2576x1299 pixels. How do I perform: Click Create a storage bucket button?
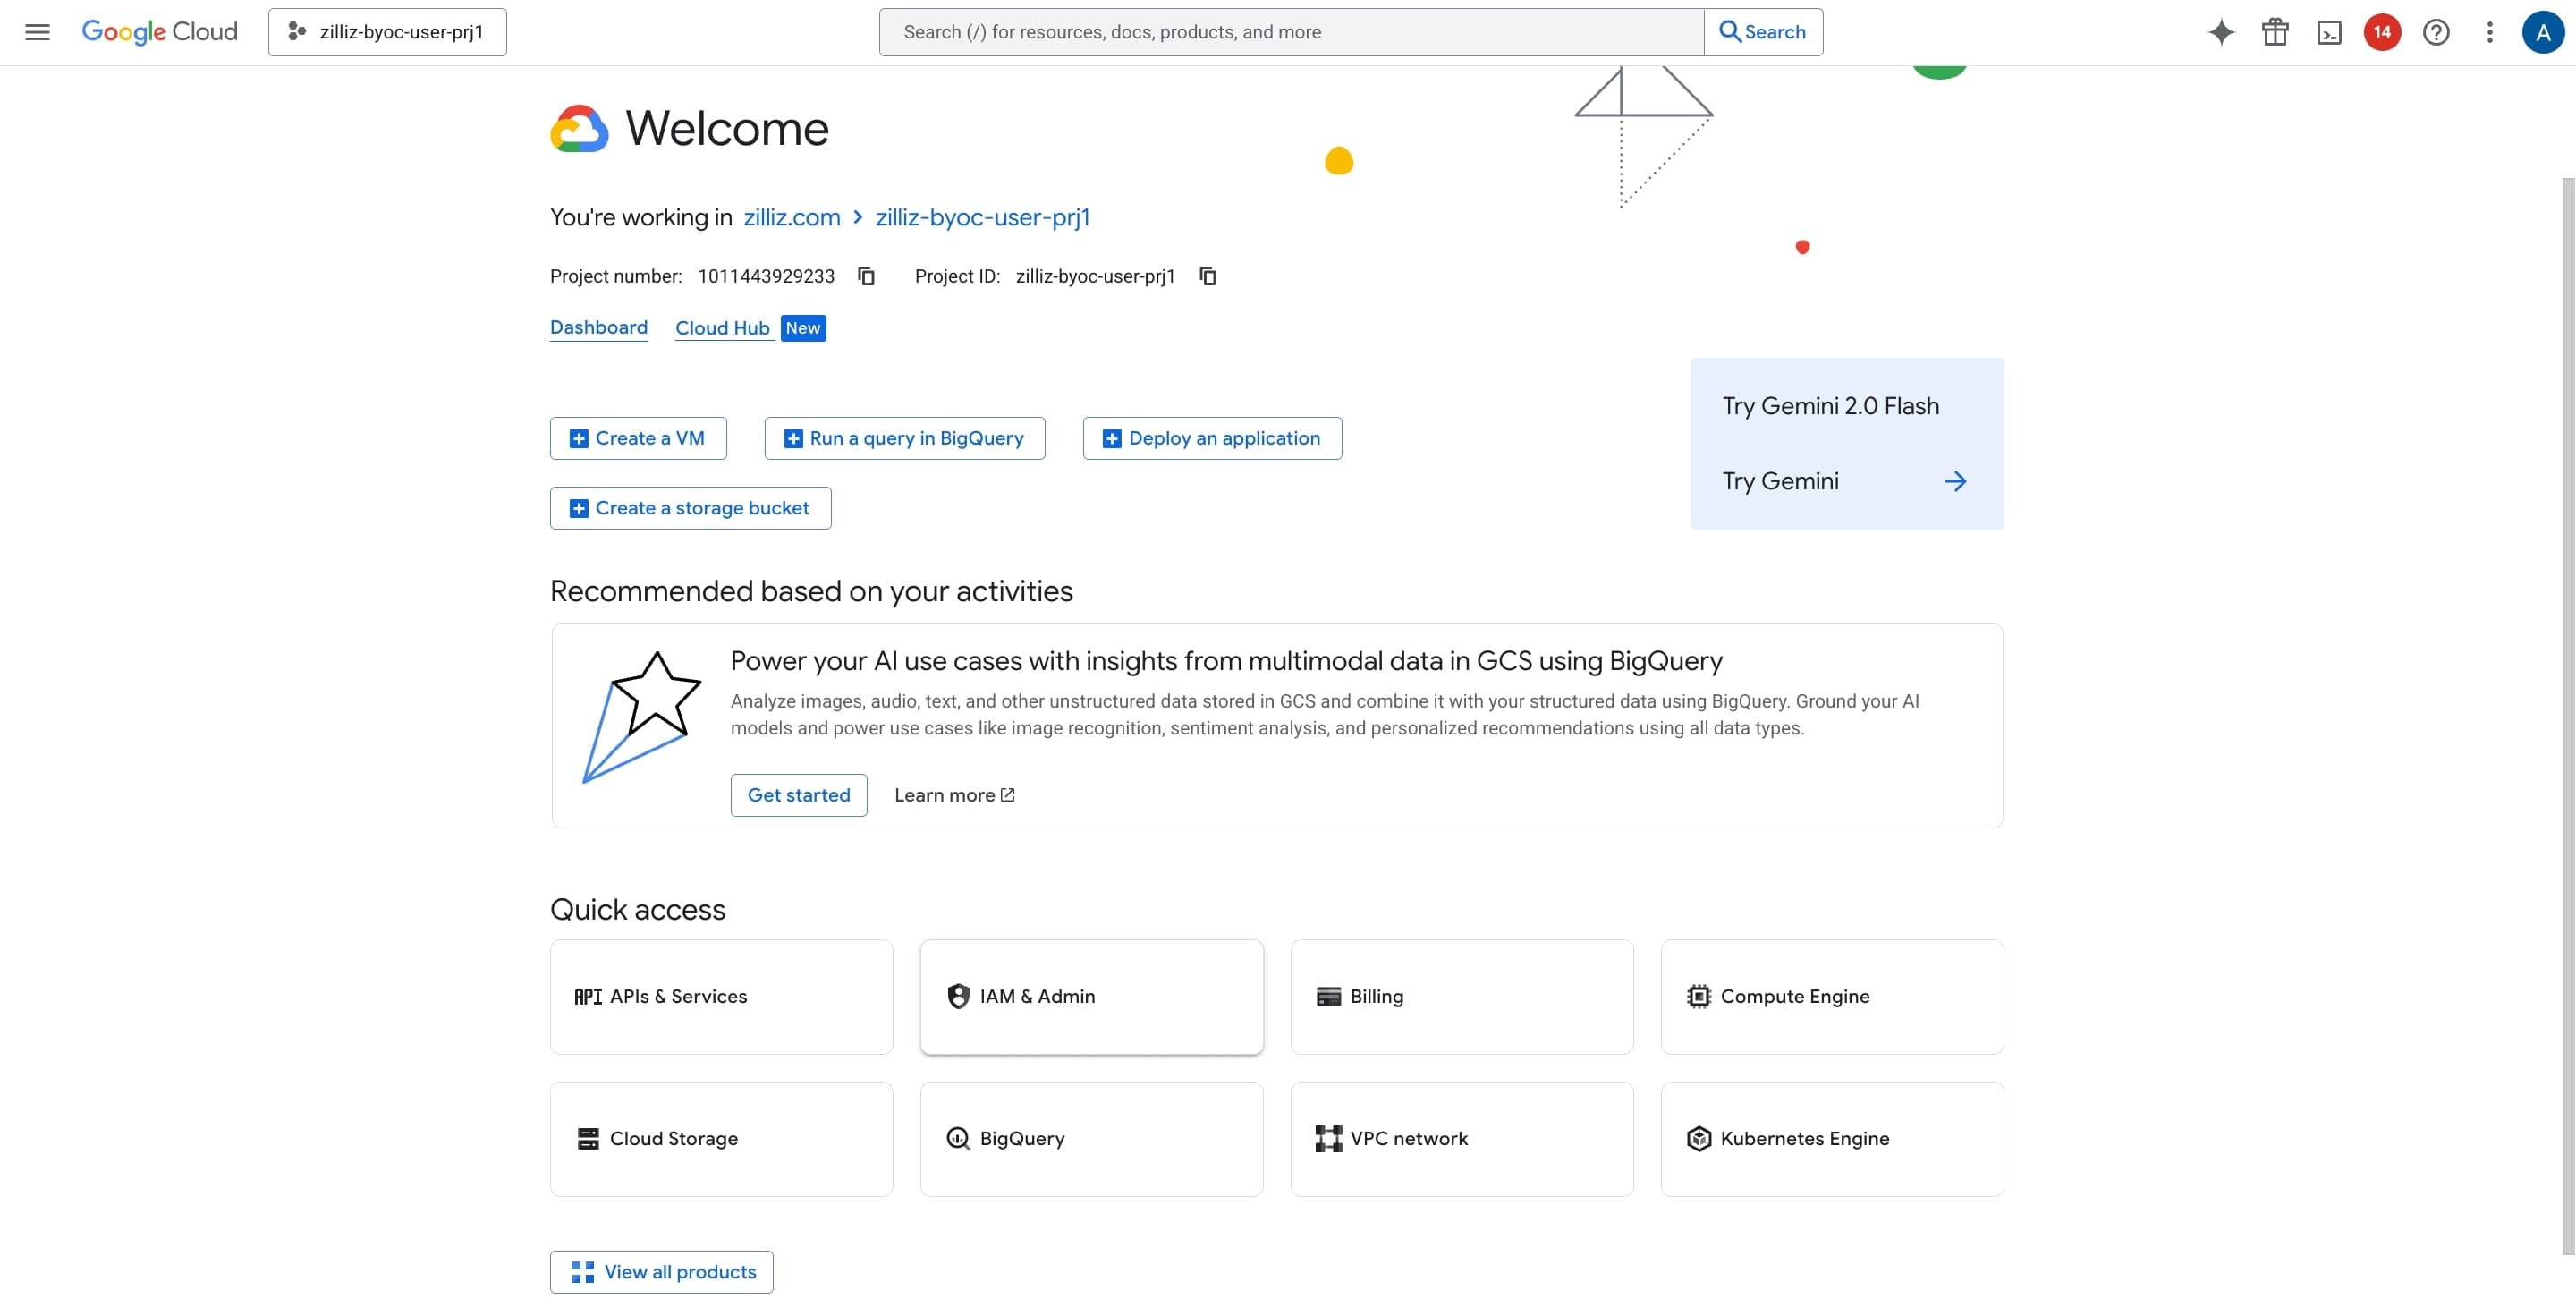(x=690, y=508)
